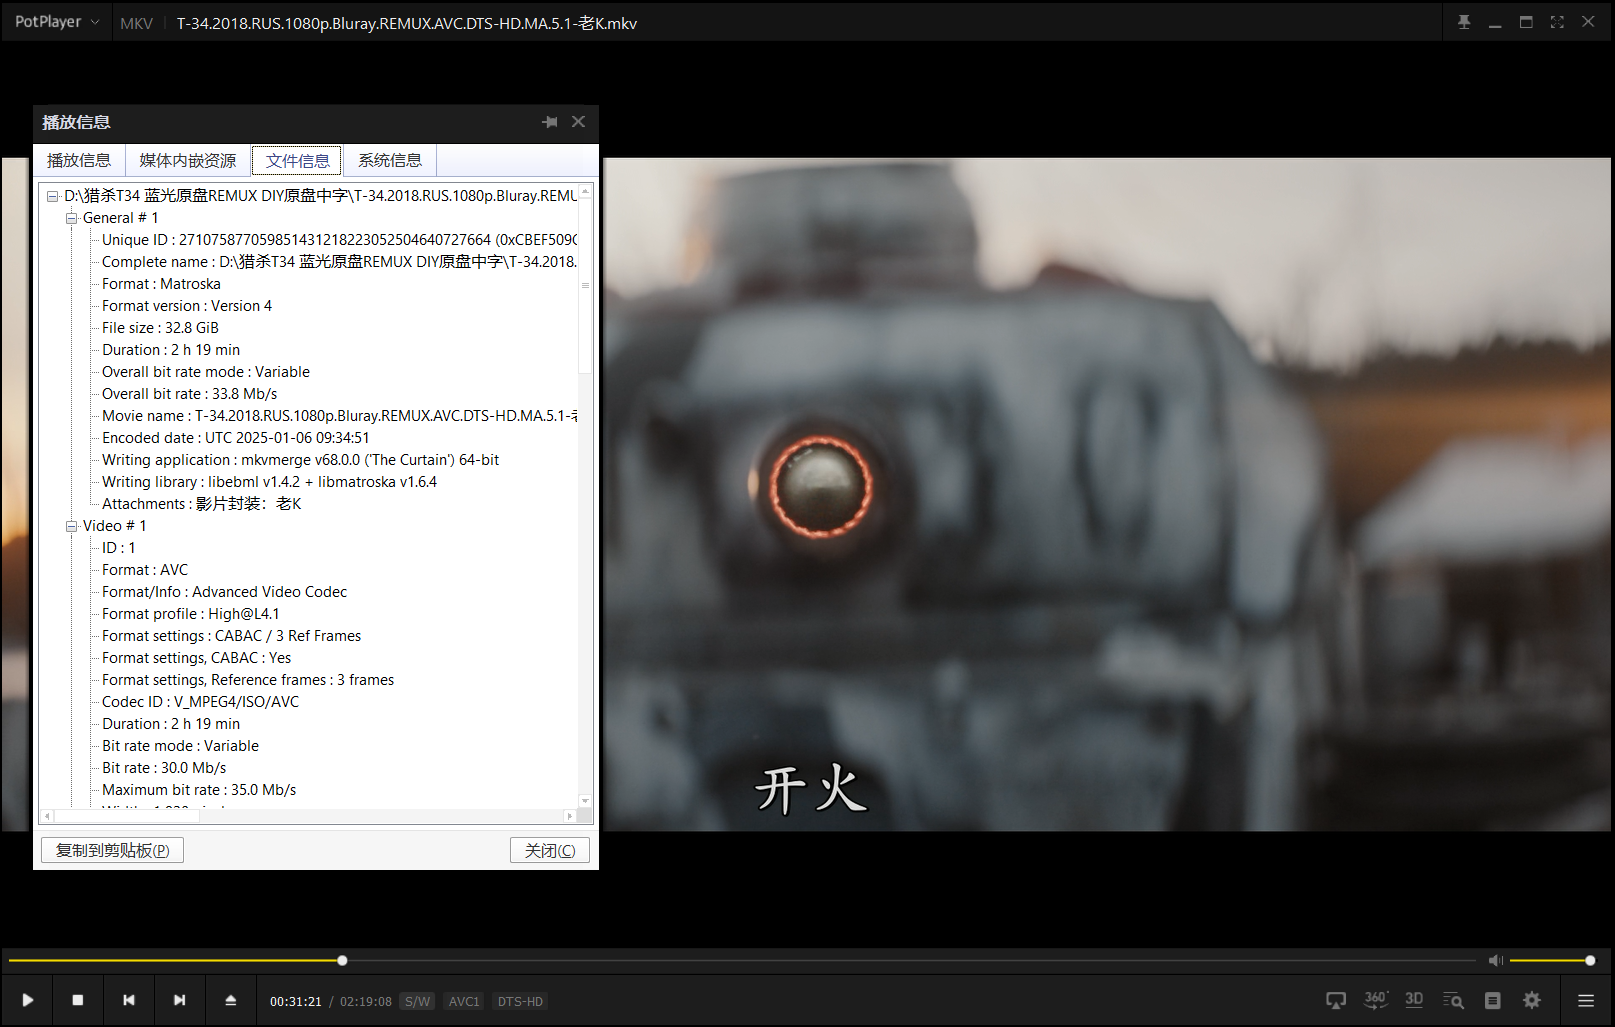Switch to the 媒体内嵌资源 tab

188,160
